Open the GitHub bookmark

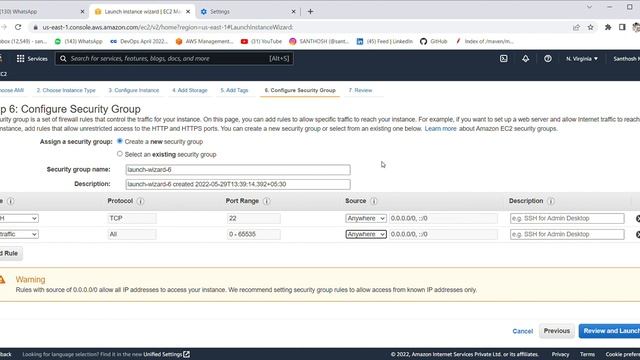point(434,41)
